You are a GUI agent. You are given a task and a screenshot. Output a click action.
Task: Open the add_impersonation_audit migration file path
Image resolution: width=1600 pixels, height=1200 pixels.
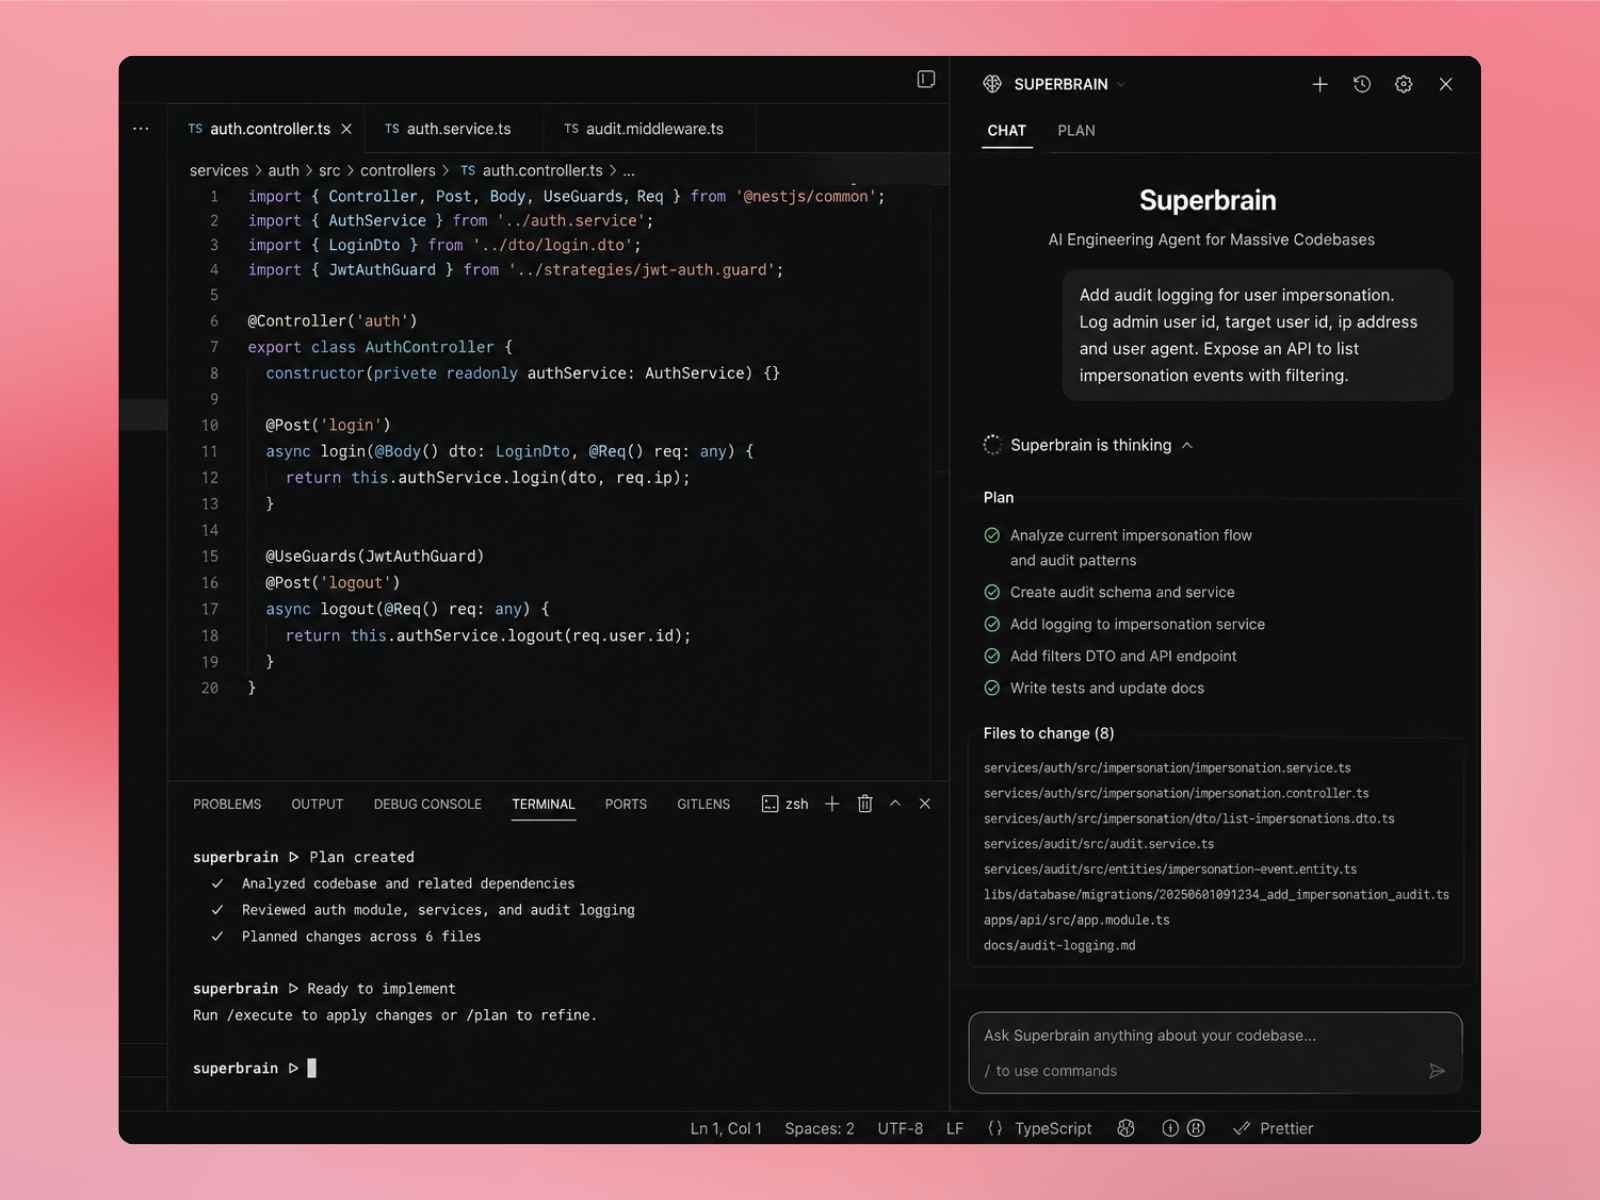(x=1216, y=895)
